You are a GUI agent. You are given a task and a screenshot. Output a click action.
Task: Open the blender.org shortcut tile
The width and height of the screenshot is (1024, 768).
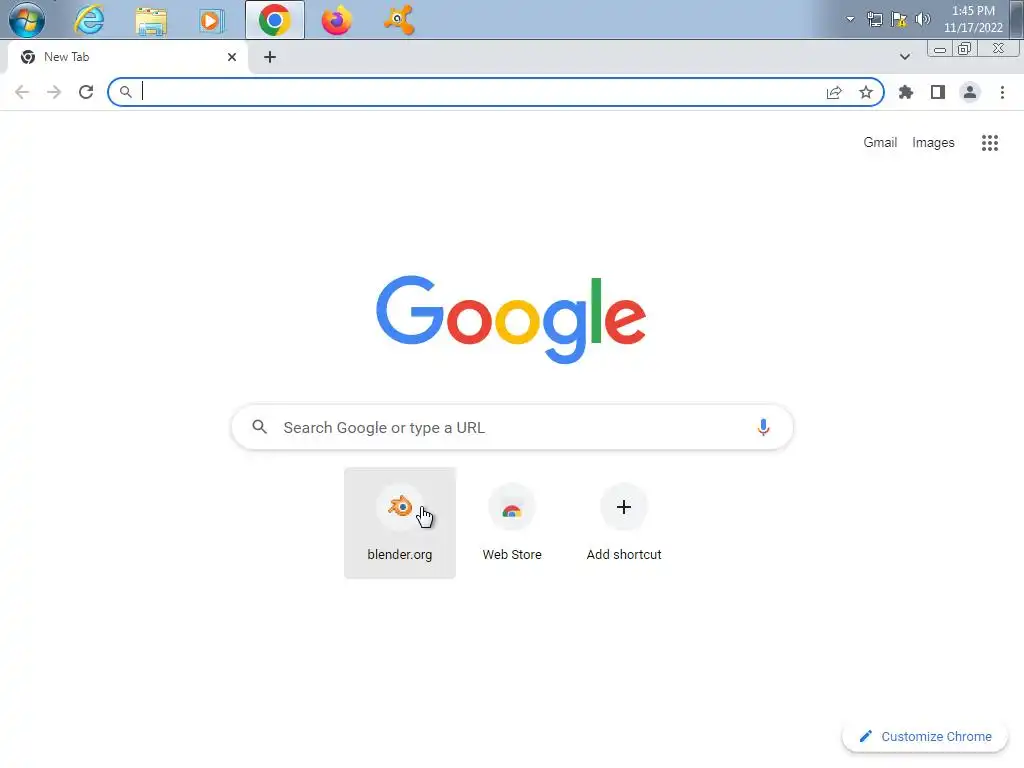[x=400, y=522]
